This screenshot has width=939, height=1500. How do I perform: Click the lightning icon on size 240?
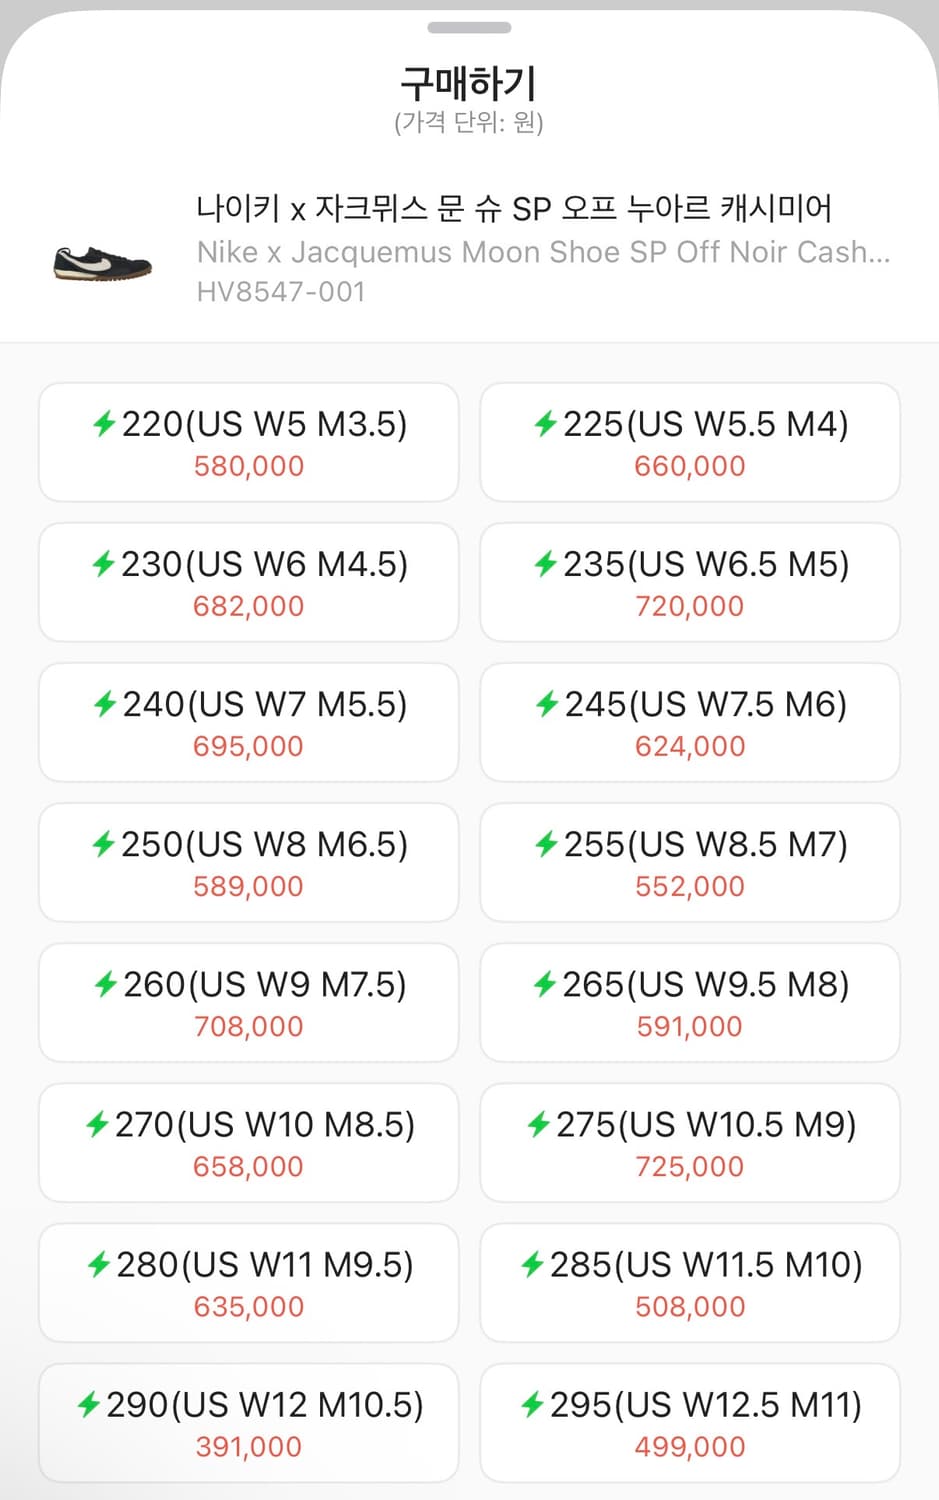coord(104,705)
